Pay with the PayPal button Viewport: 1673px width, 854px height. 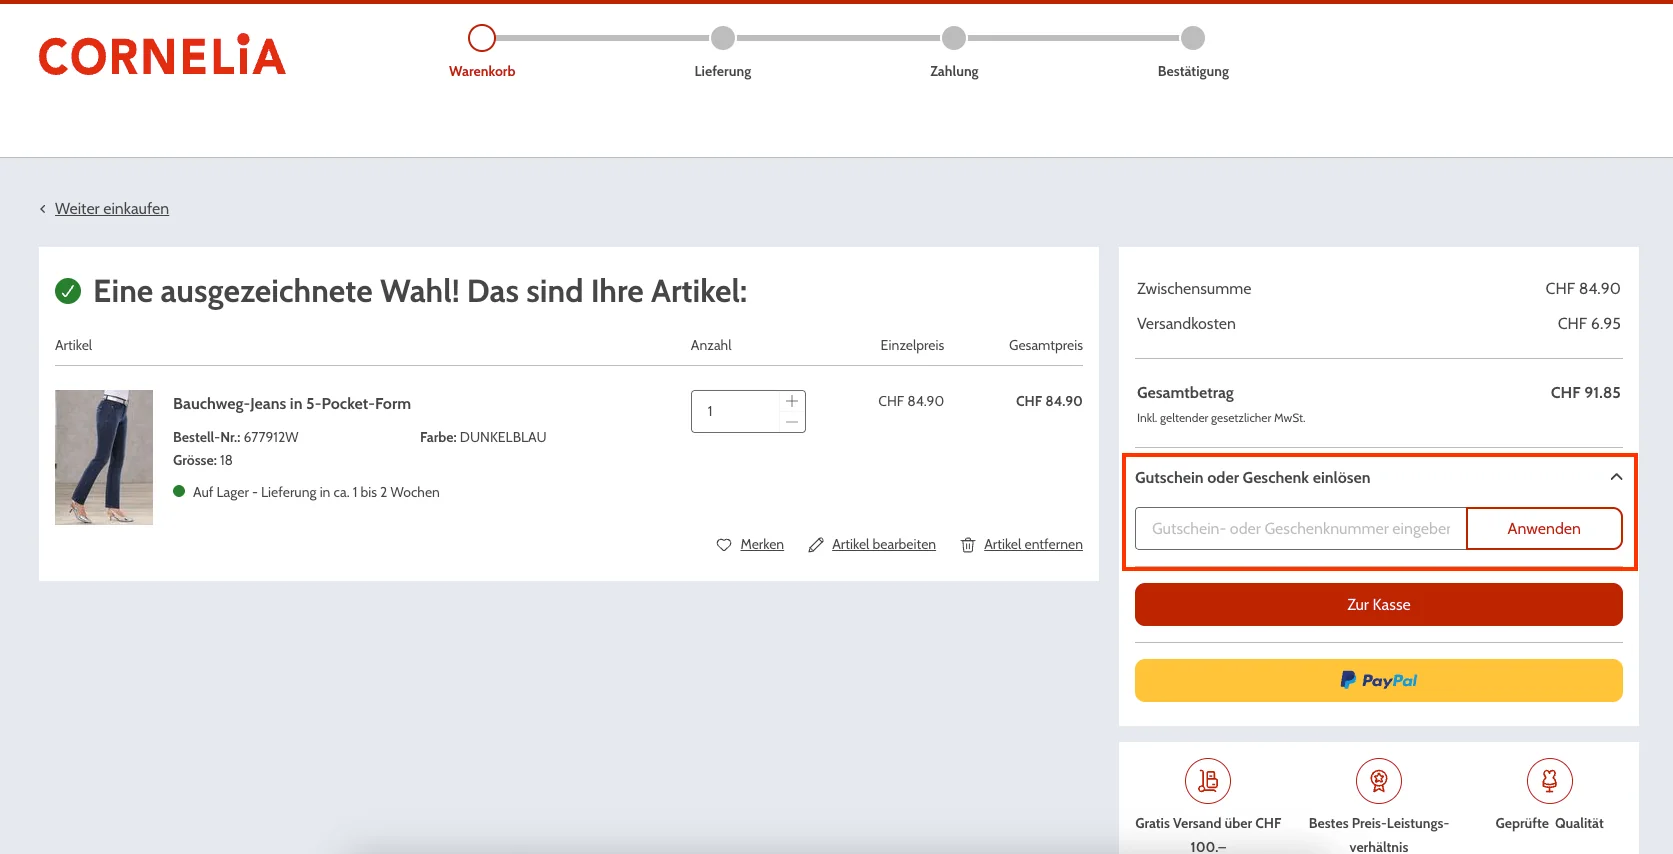pos(1378,680)
